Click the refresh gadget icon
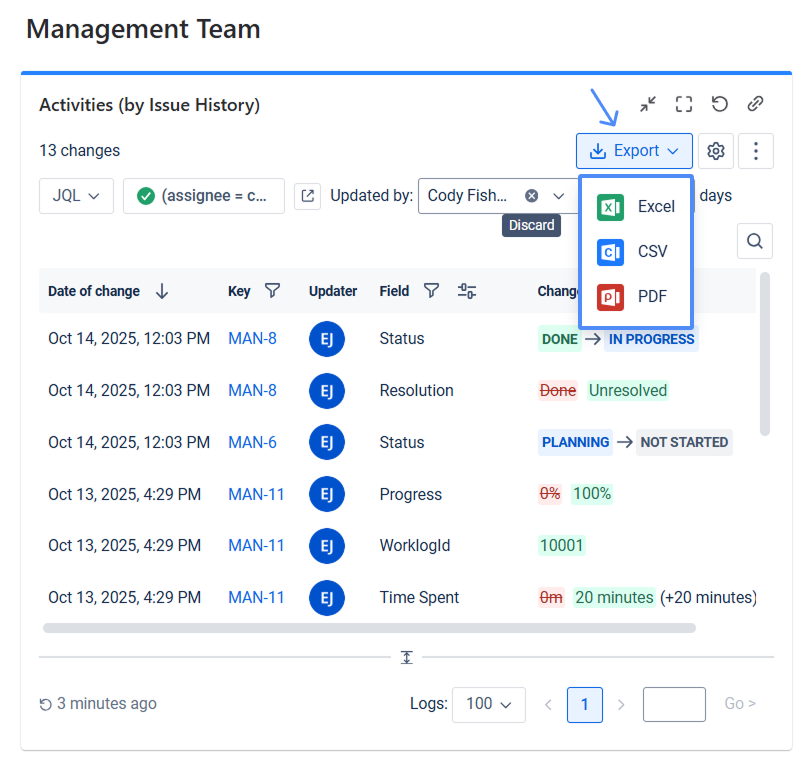Viewport: 807px width, 765px height. click(x=719, y=104)
